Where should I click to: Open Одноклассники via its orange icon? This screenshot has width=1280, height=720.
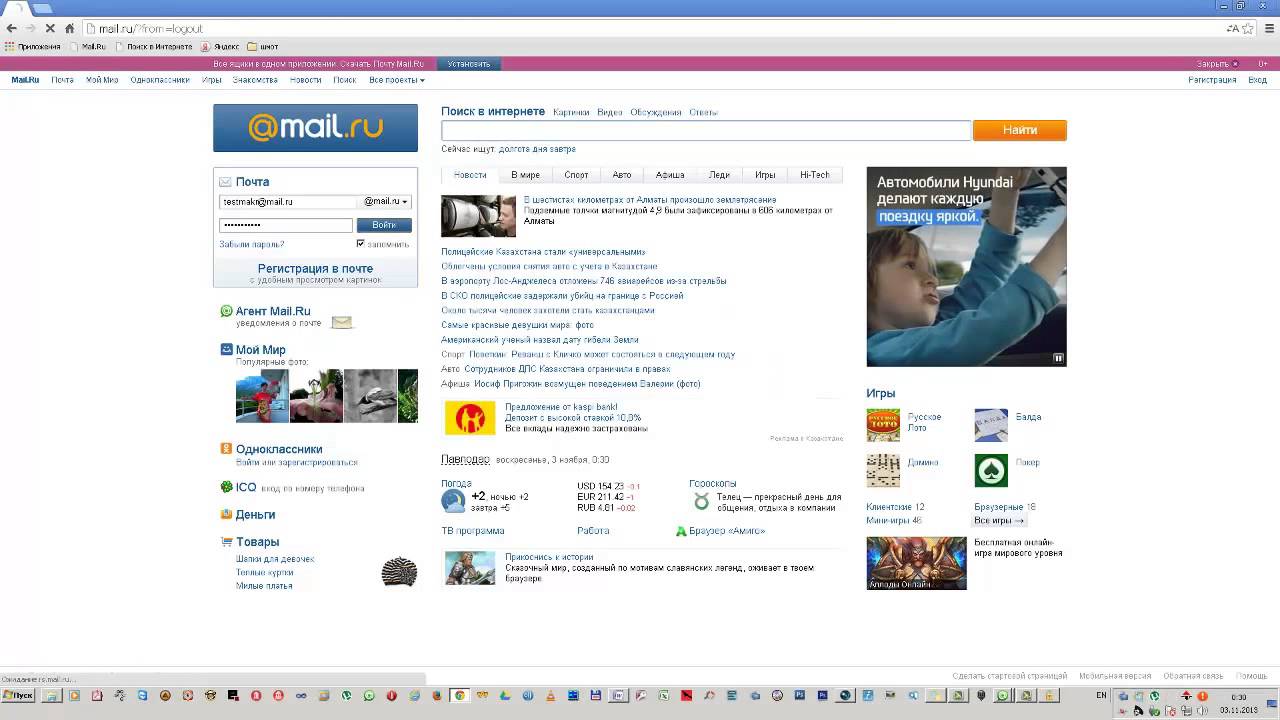[x=227, y=449]
